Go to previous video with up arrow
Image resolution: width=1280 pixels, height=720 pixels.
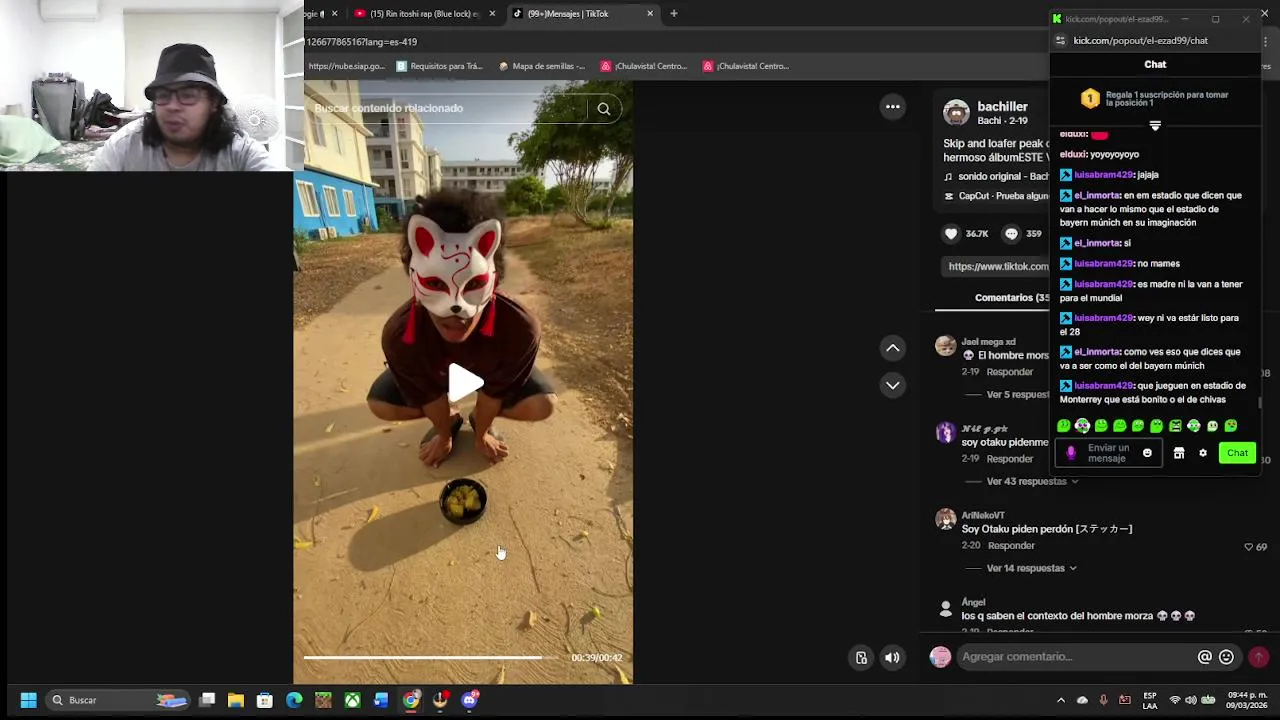(893, 348)
